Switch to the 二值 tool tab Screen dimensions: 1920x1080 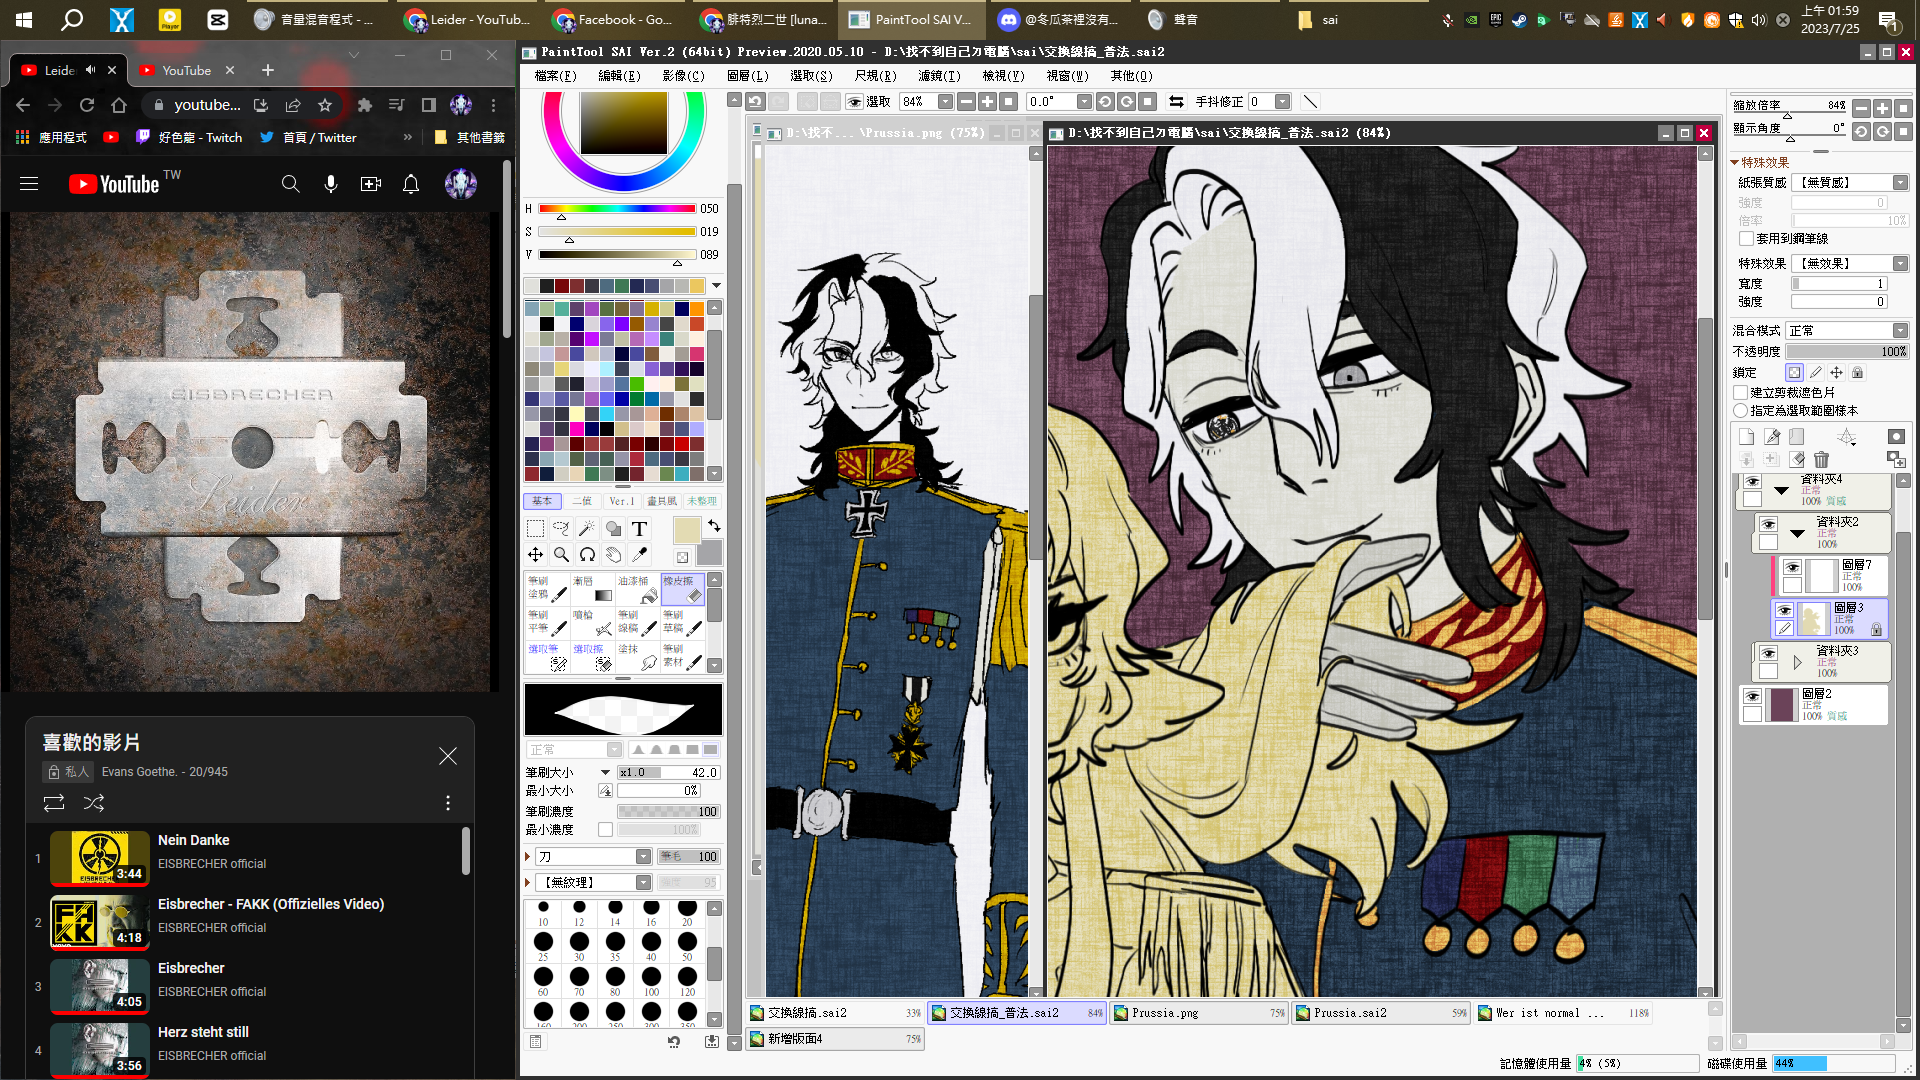582,501
